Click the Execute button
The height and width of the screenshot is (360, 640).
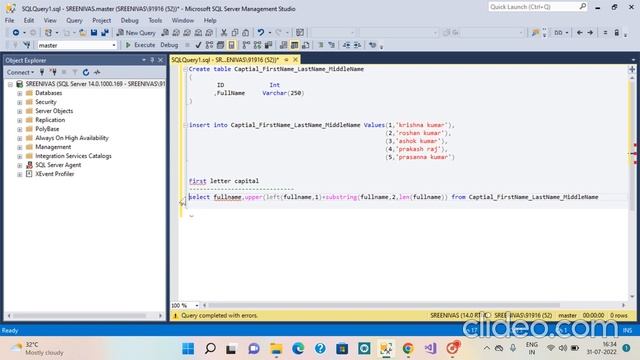[140, 45]
